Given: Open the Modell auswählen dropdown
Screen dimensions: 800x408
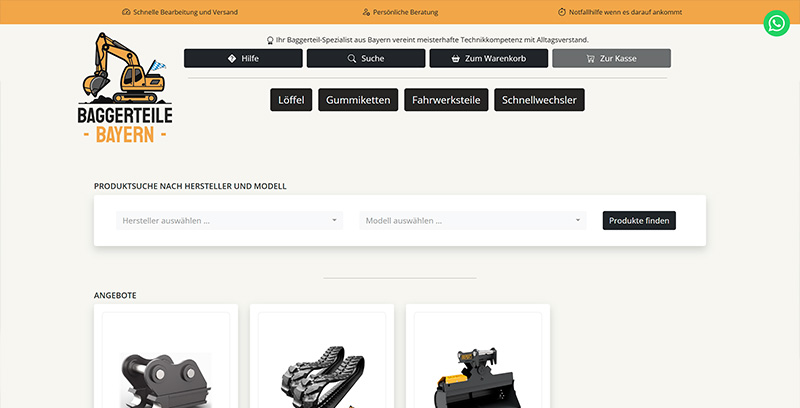Looking at the screenshot, I should [x=472, y=221].
